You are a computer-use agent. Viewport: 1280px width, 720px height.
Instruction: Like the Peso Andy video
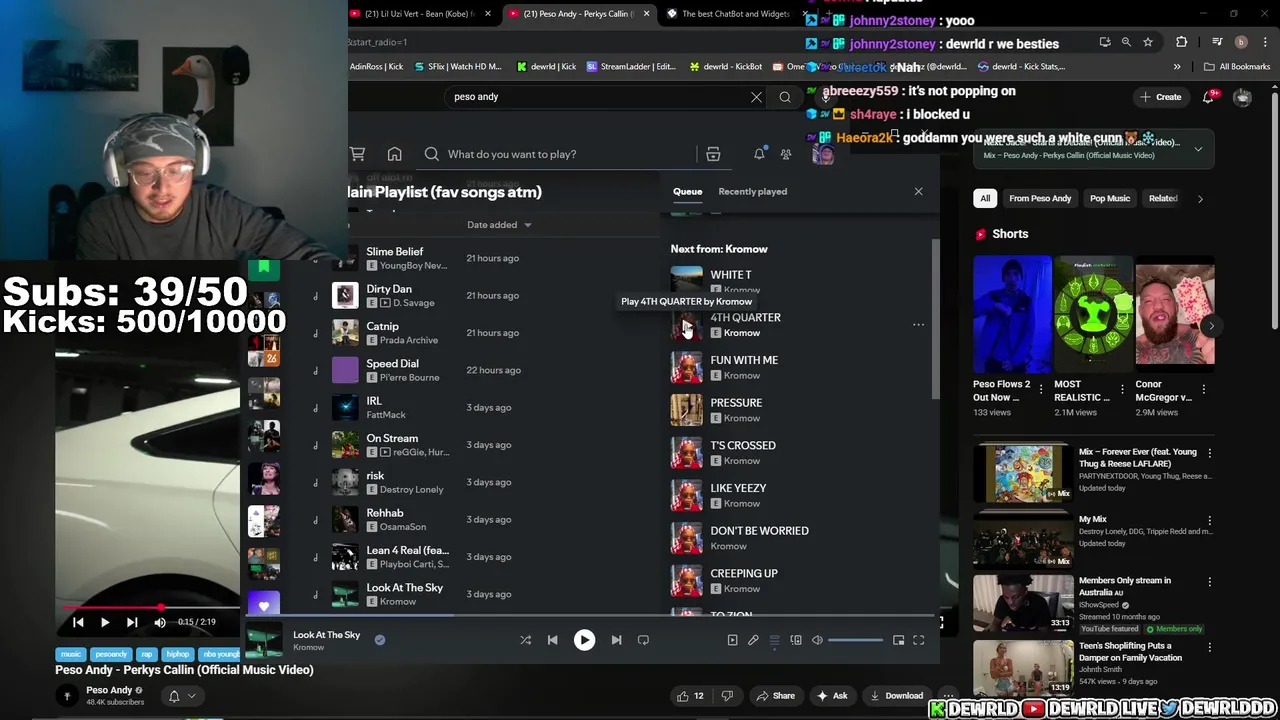(x=690, y=696)
